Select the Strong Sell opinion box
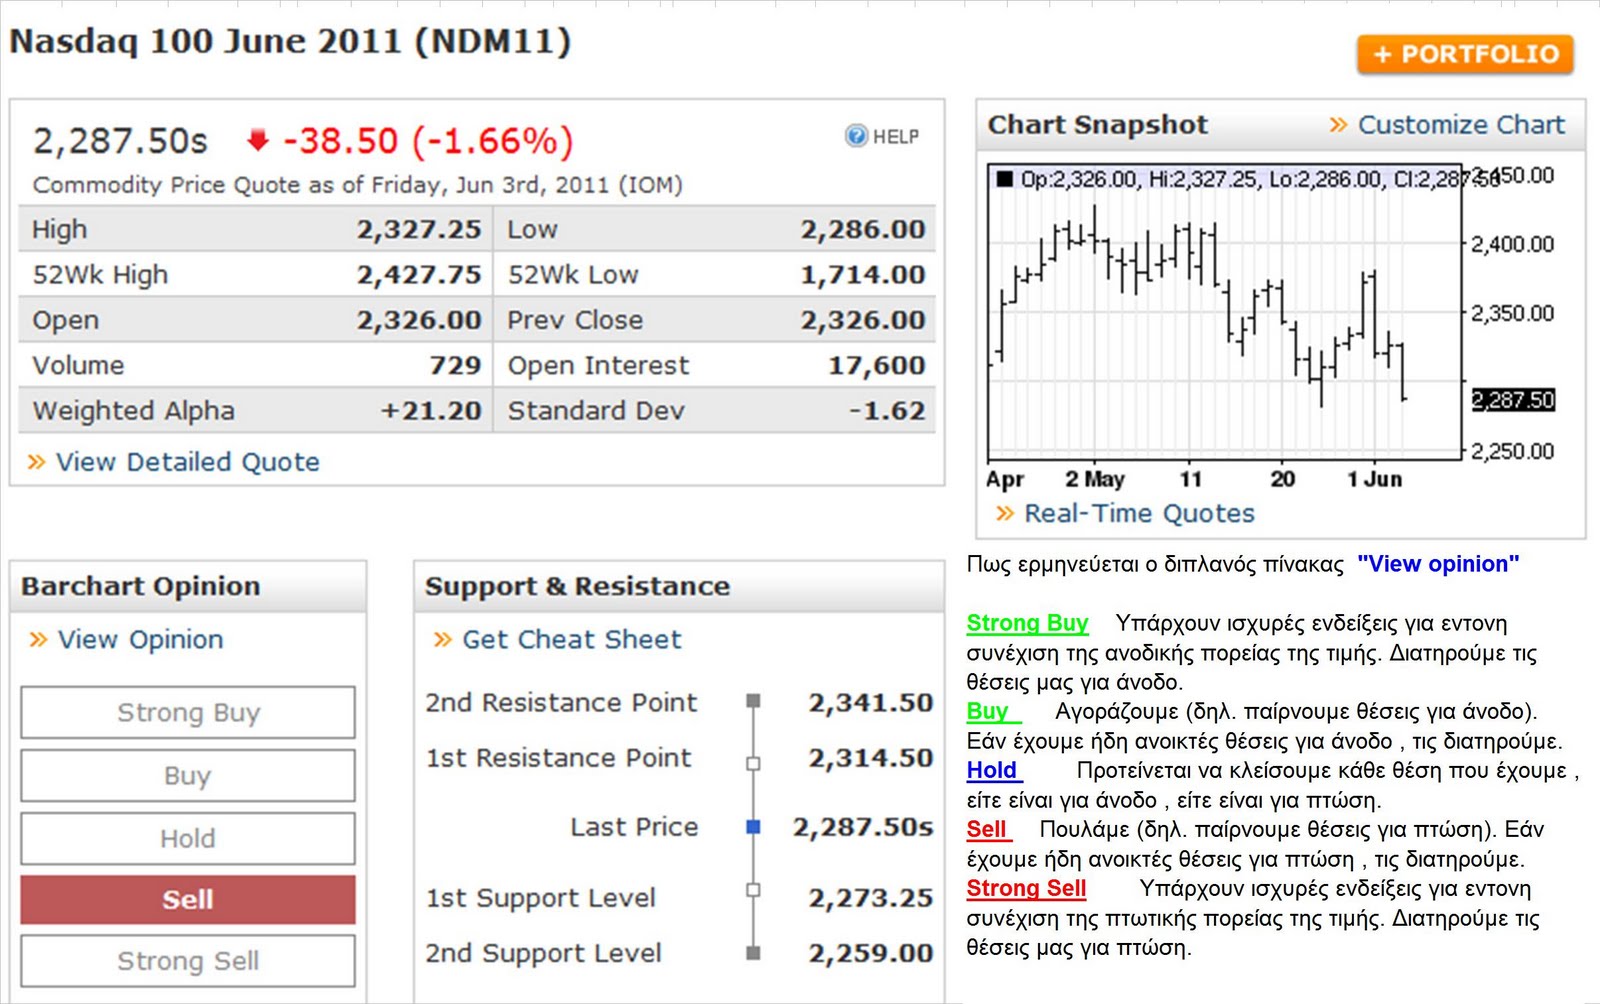 (x=188, y=961)
